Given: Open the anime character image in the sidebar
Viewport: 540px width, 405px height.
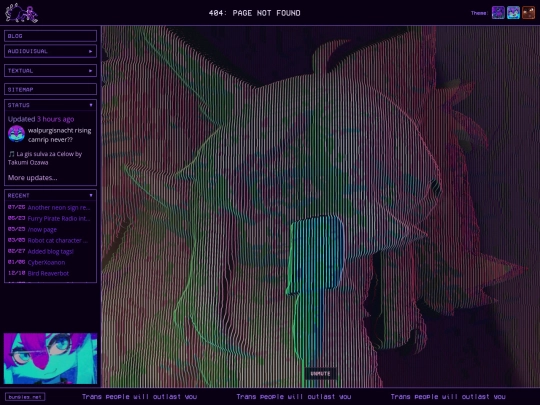Looking at the screenshot, I should click(x=50, y=358).
